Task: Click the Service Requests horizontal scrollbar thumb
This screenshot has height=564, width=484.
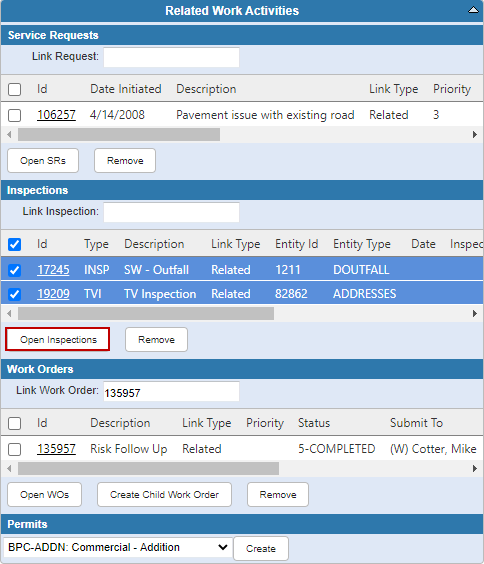Action: pos(119,135)
